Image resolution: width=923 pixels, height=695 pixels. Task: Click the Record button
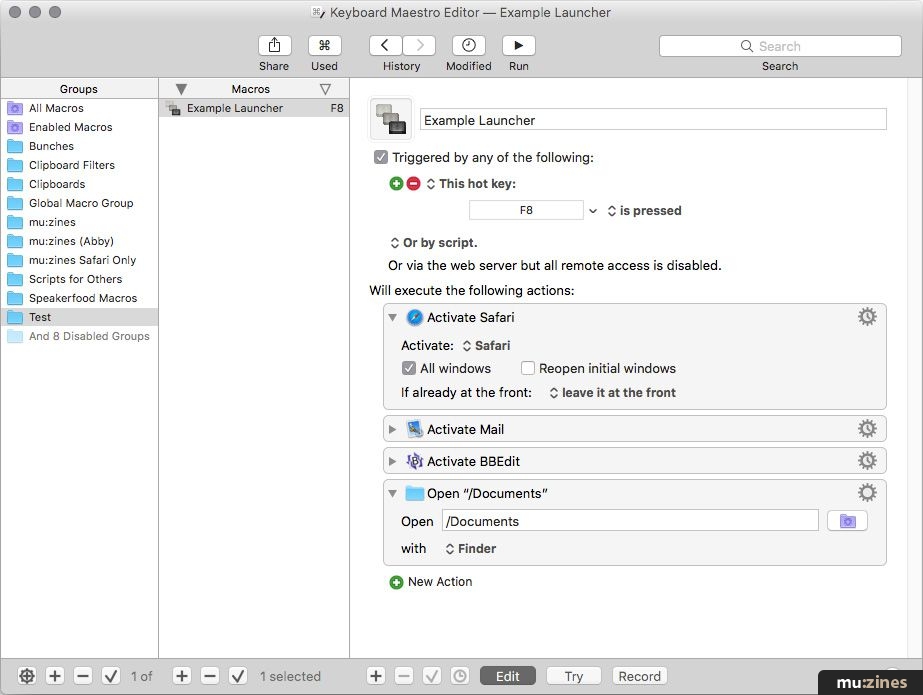[639, 676]
